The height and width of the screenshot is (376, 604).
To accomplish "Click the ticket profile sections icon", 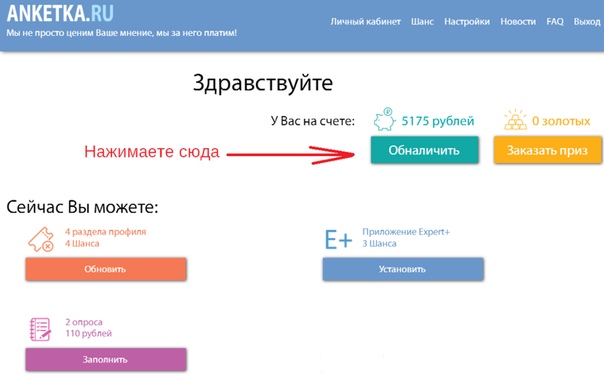I will click(41, 239).
